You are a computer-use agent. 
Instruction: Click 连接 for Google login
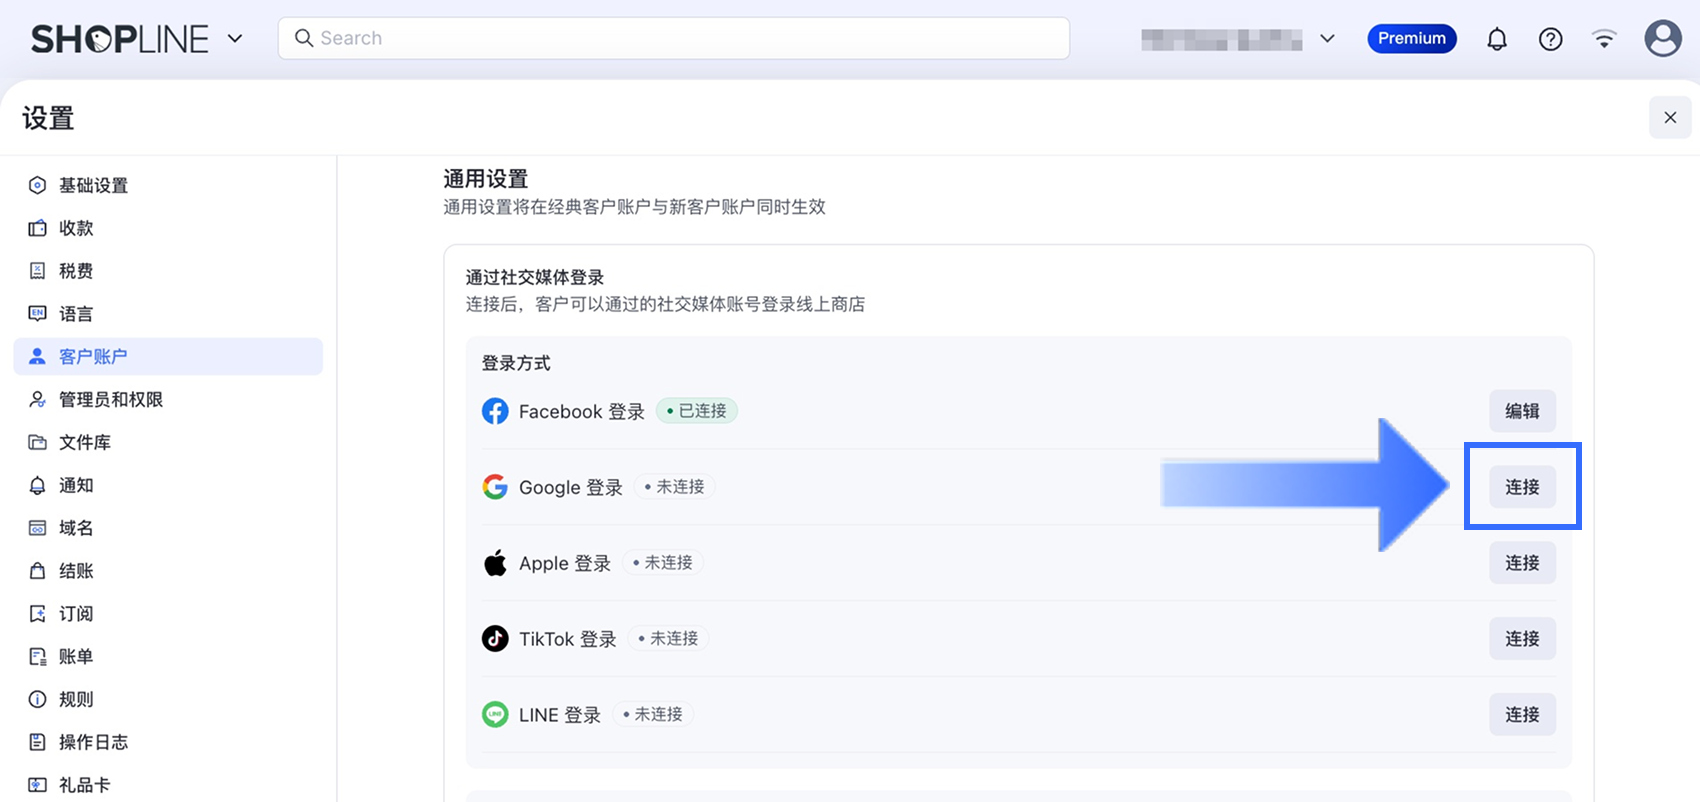(1522, 487)
